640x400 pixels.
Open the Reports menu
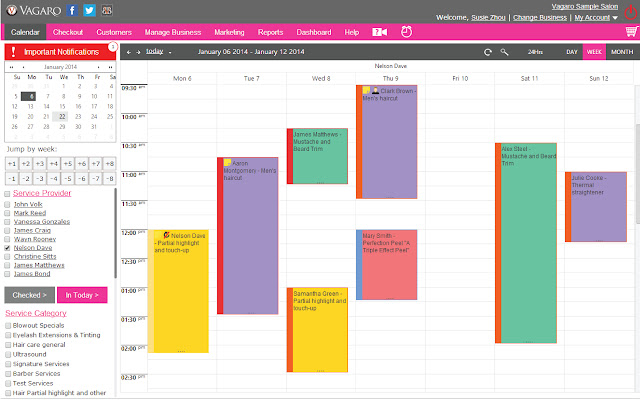(270, 32)
